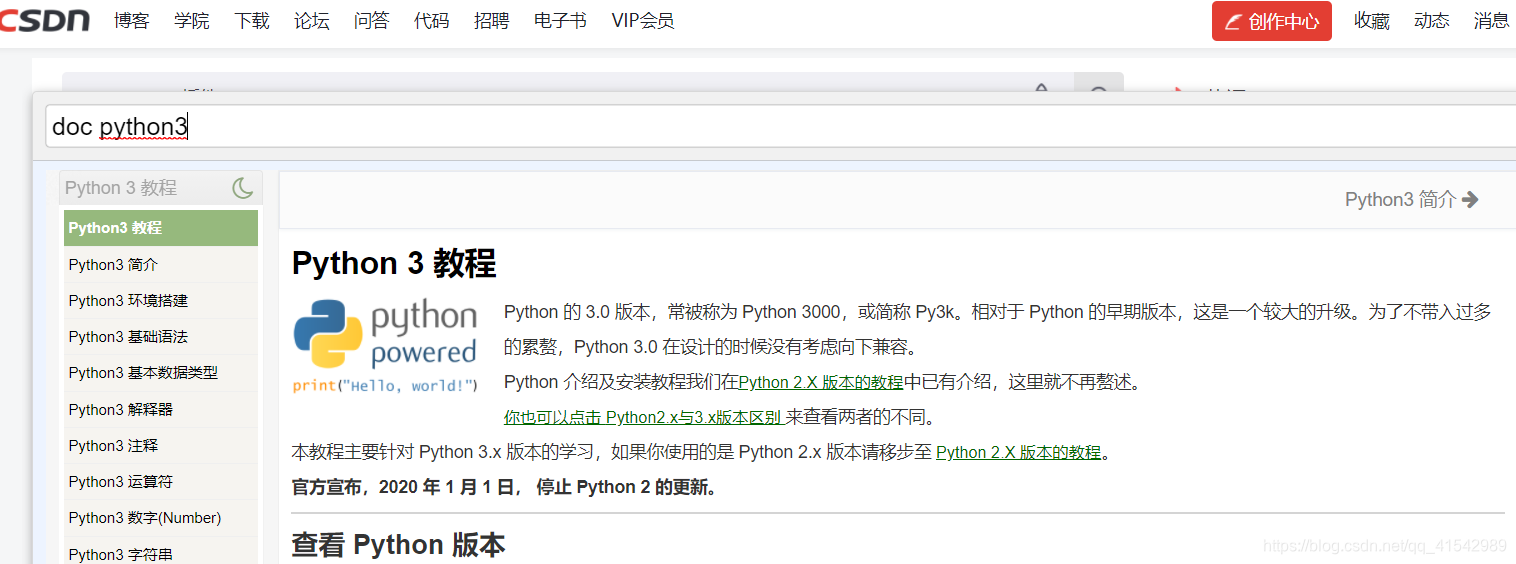
Task: Open Python2.x与3.x版本区别 link
Action: coord(643,417)
